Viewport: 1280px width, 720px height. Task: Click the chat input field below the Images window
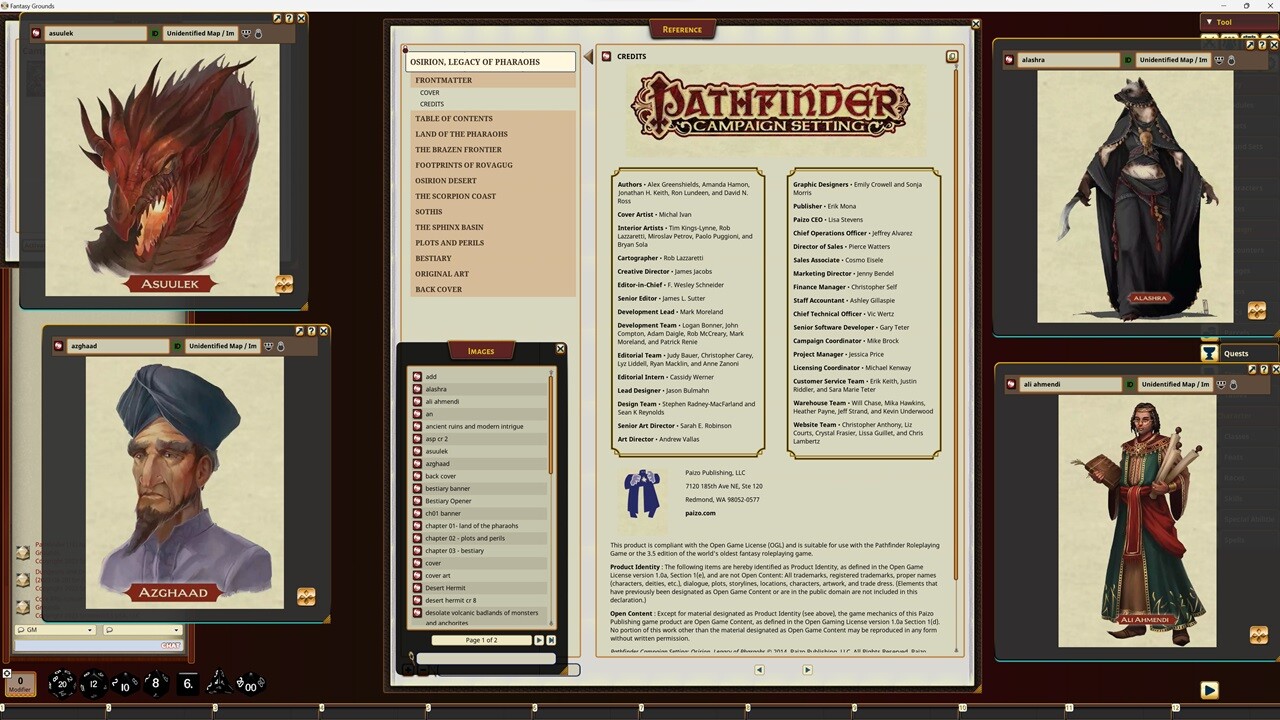[483, 658]
